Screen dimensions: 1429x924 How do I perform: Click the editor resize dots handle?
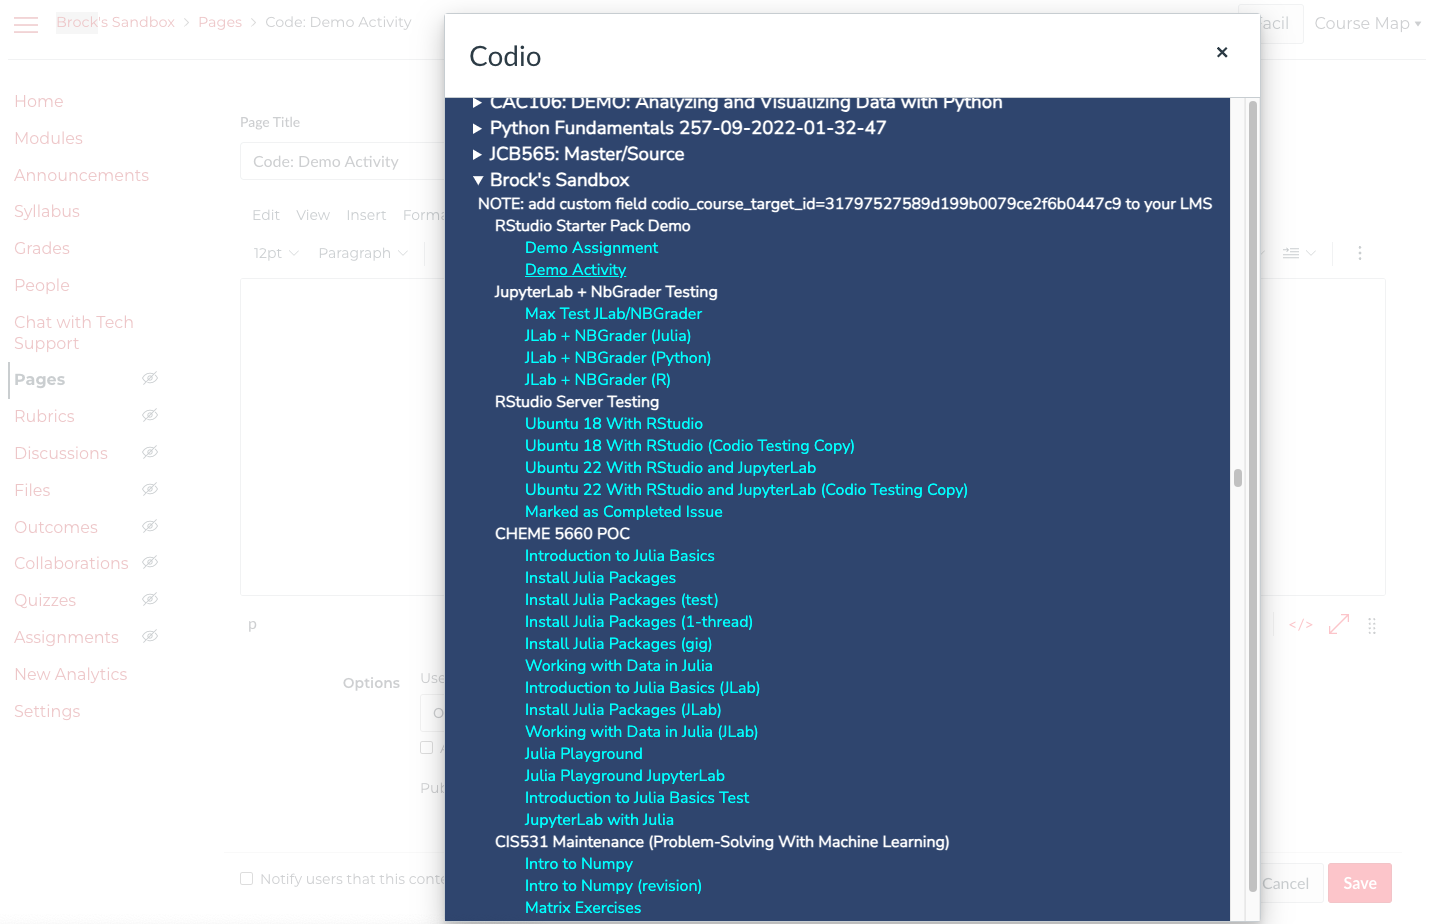(x=1372, y=626)
